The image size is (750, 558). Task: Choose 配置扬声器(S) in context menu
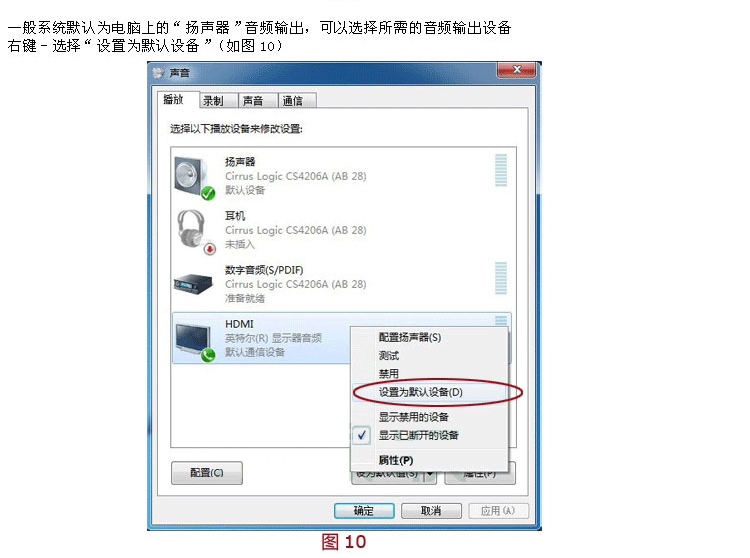410,337
